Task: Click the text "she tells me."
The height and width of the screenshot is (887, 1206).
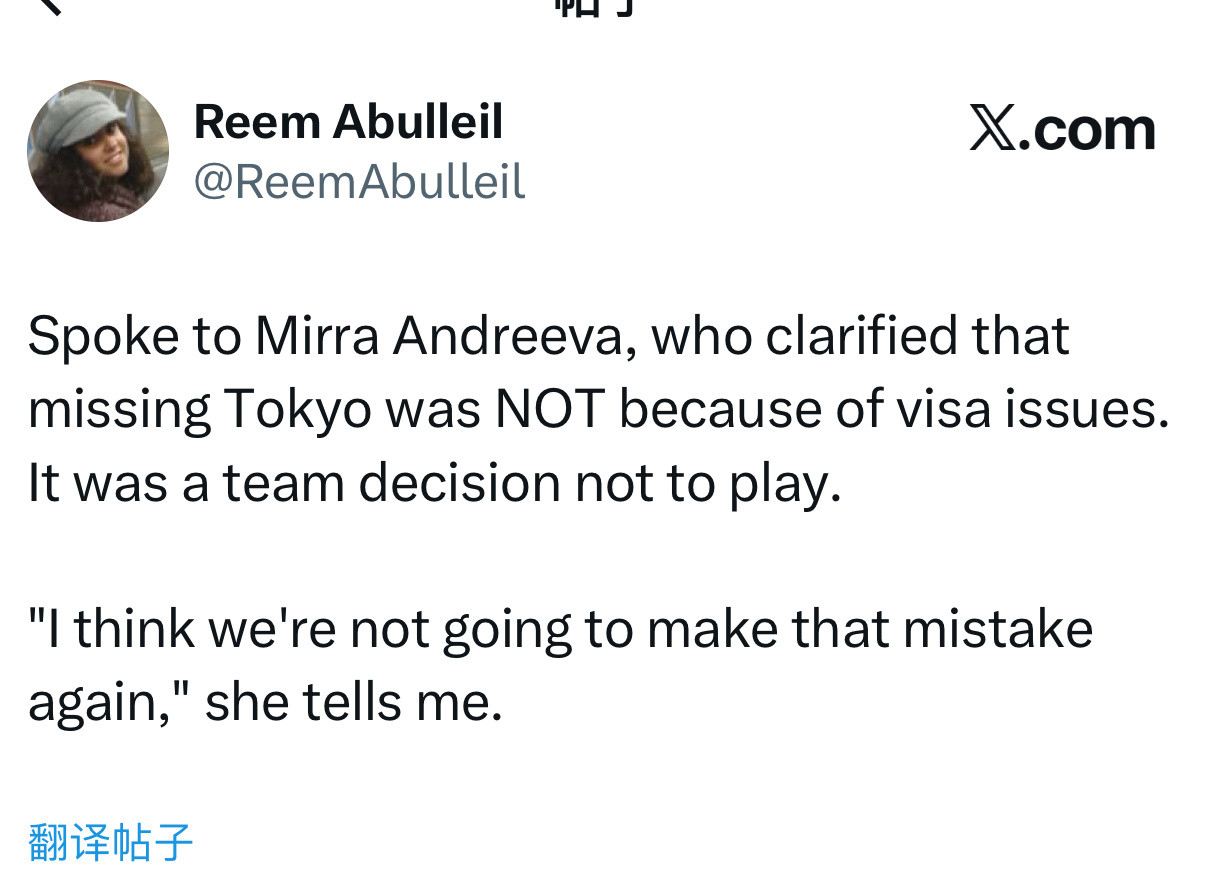Action: tap(353, 703)
